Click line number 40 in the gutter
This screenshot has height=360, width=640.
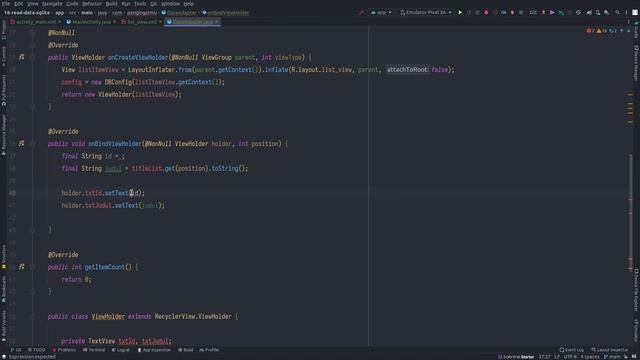(12, 193)
